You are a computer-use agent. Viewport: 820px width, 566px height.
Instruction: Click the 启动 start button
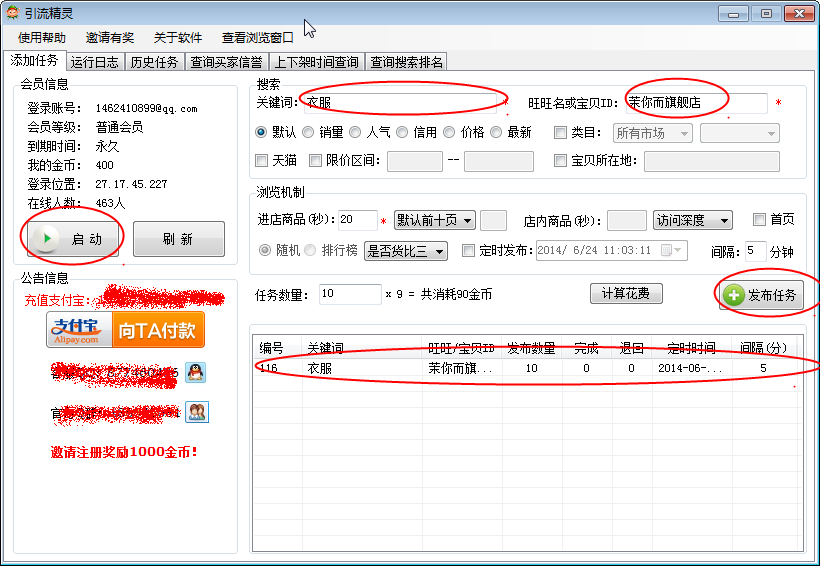[x=73, y=239]
